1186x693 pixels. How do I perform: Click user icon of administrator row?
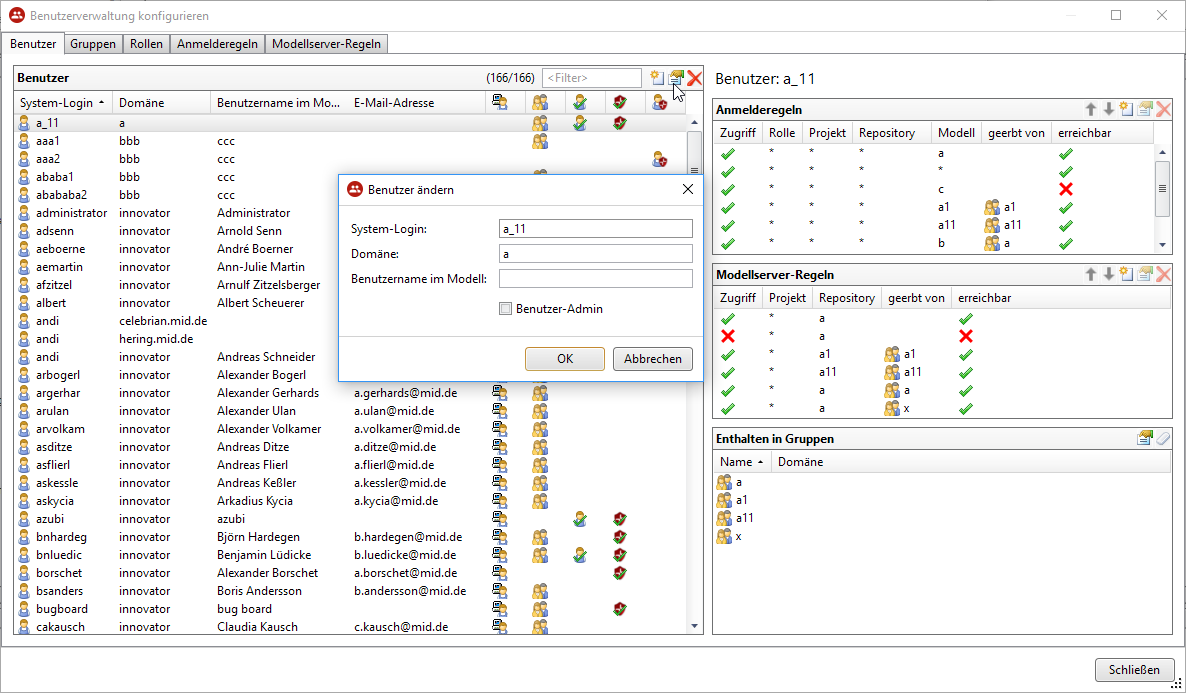click(x=24, y=213)
